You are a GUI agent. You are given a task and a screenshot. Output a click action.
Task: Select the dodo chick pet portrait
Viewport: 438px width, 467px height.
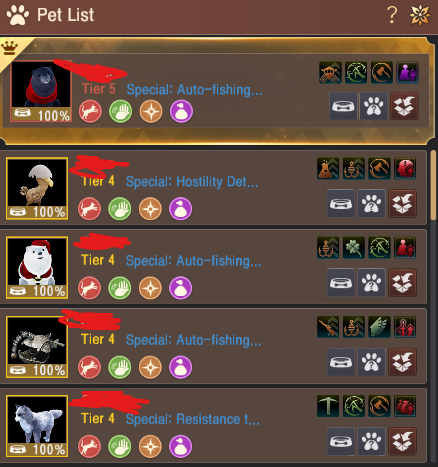click(37, 188)
